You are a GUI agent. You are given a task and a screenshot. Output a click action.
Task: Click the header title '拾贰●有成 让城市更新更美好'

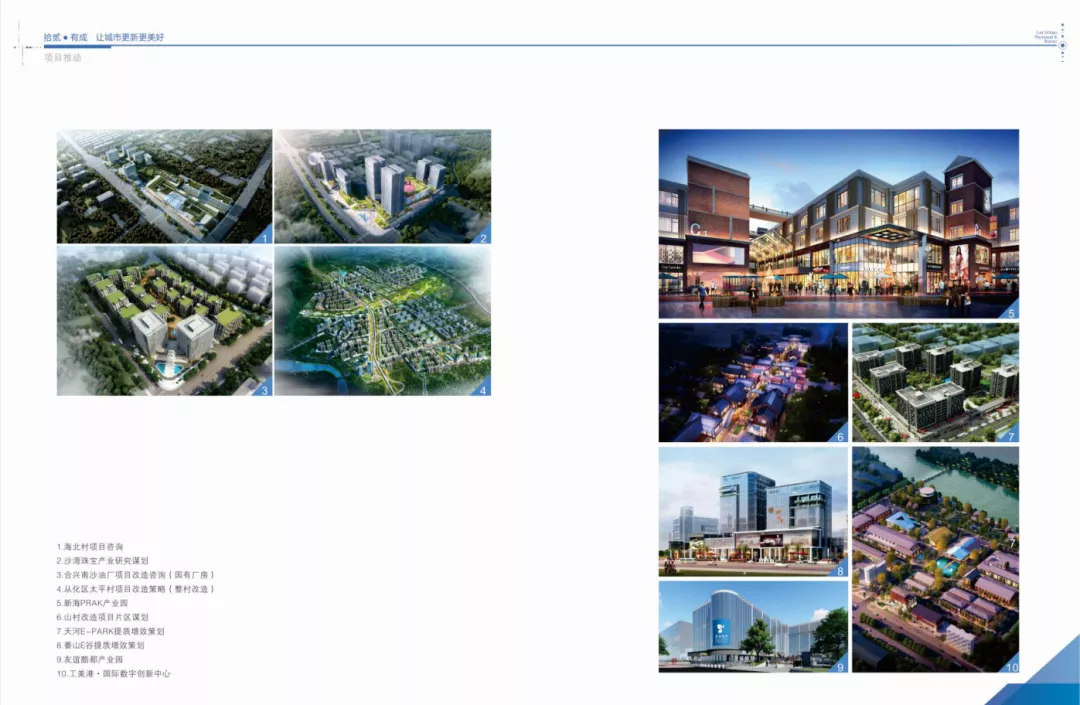point(104,37)
